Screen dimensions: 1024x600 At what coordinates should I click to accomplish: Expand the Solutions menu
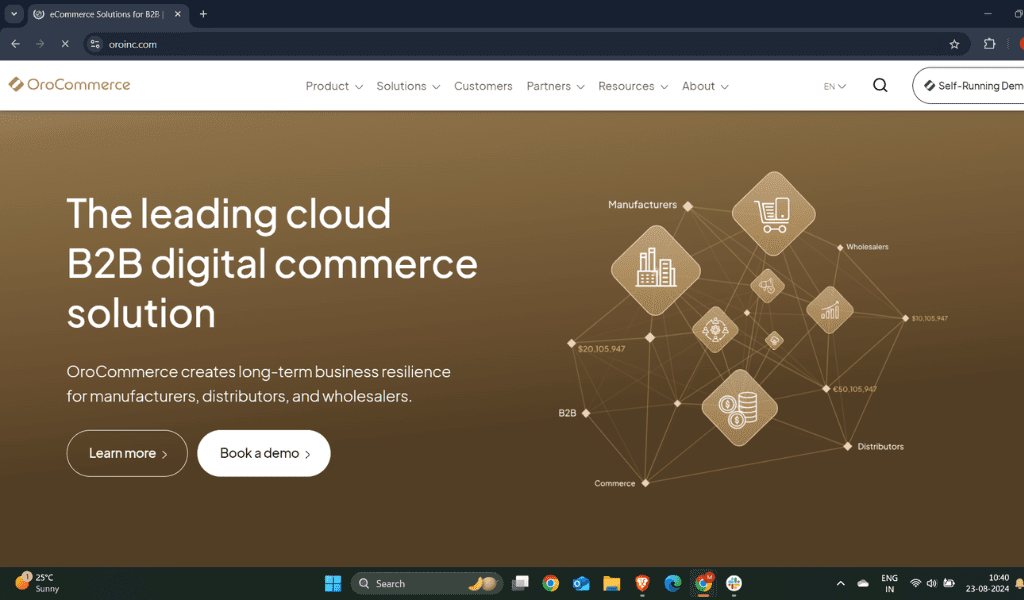point(408,86)
